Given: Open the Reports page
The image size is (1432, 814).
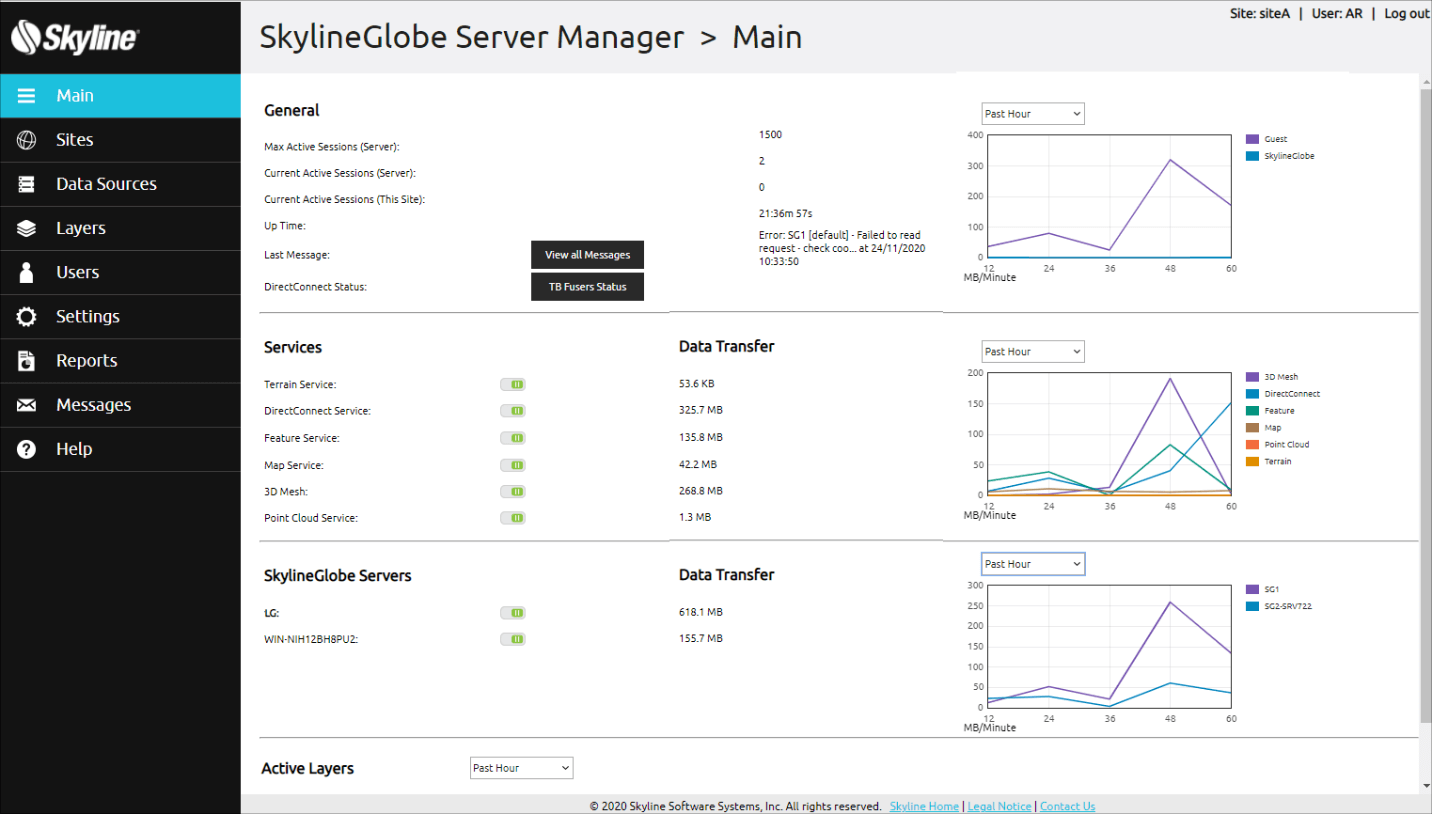Looking at the screenshot, I should [120, 361].
